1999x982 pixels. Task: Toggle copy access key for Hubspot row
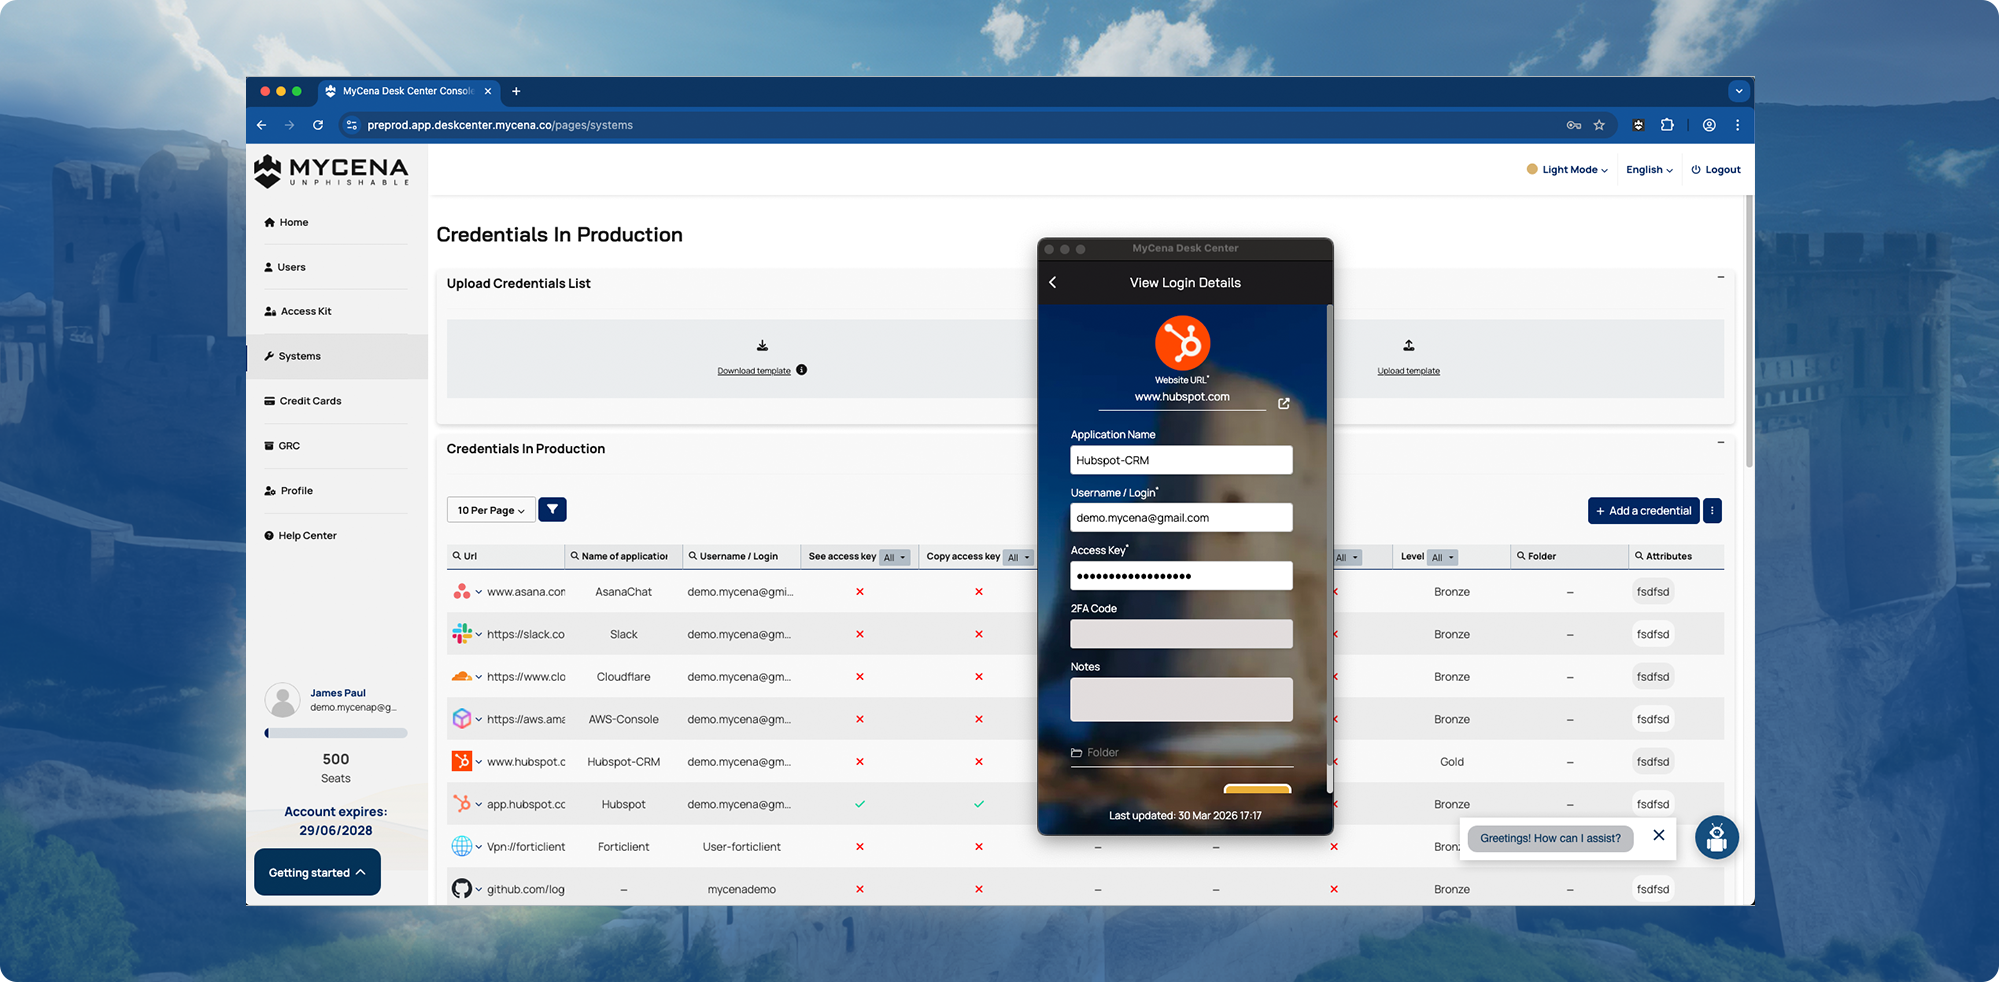(x=978, y=804)
